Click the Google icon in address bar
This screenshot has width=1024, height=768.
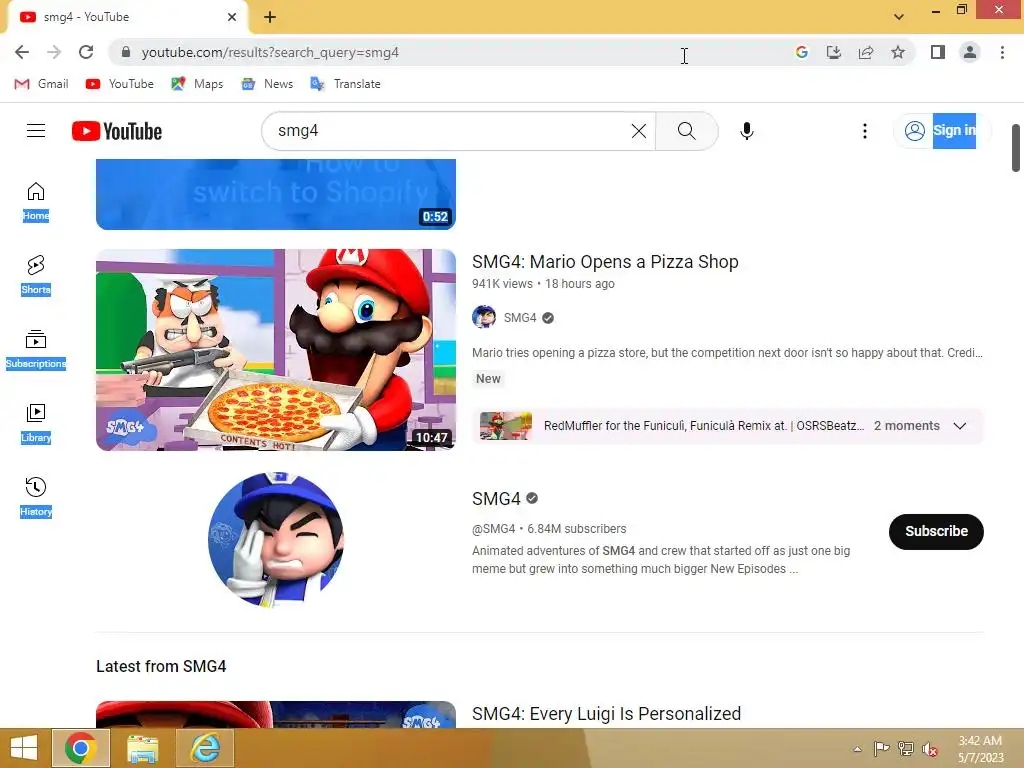[x=801, y=52]
